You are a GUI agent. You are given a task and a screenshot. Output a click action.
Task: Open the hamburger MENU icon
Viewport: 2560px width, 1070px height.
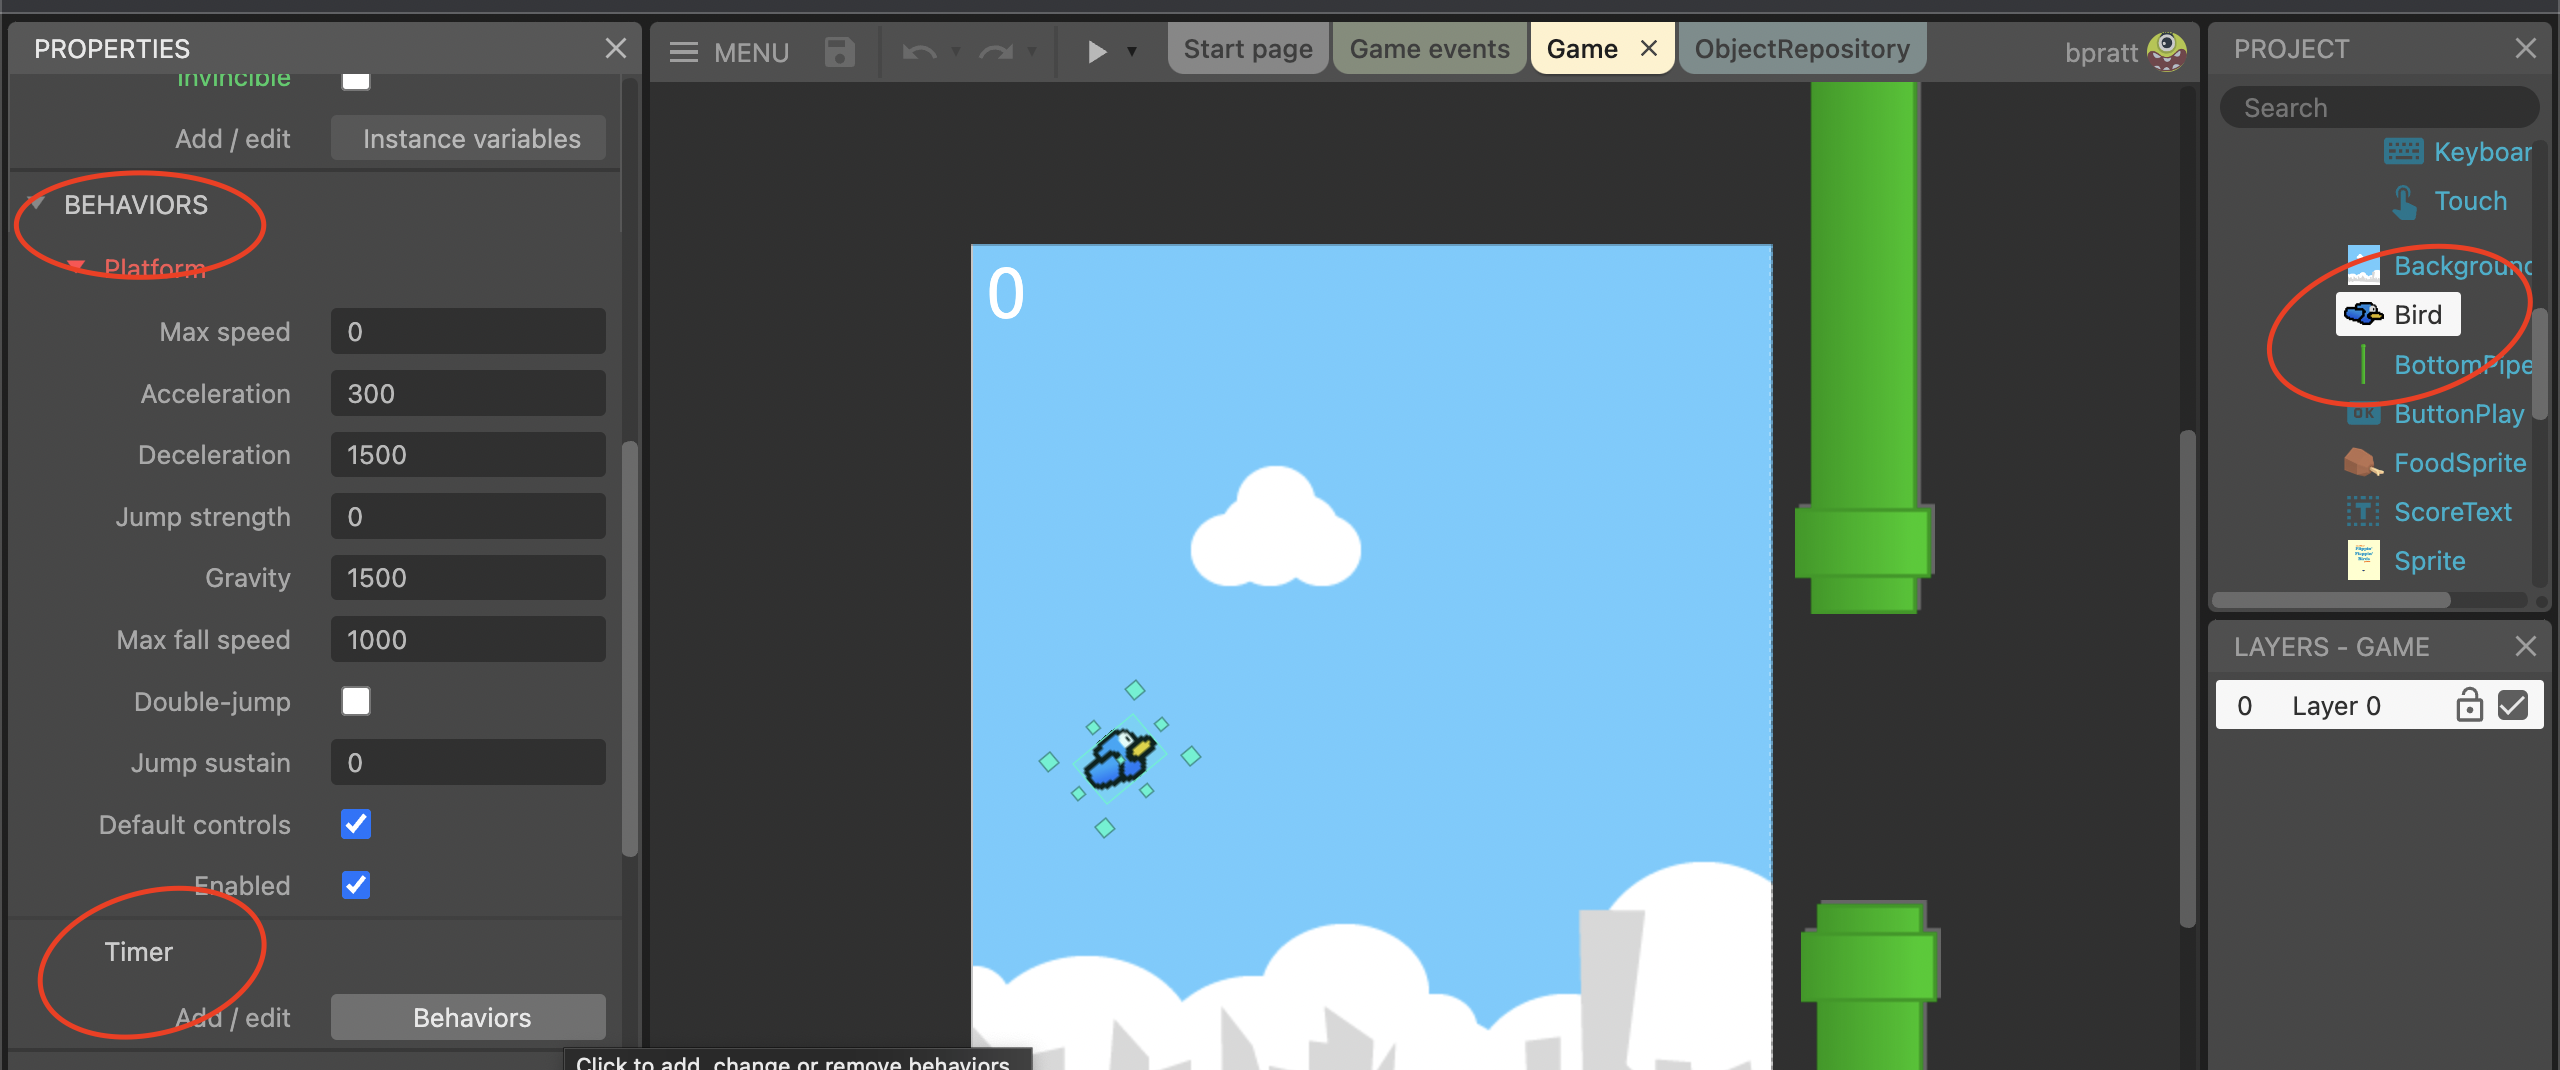[684, 51]
